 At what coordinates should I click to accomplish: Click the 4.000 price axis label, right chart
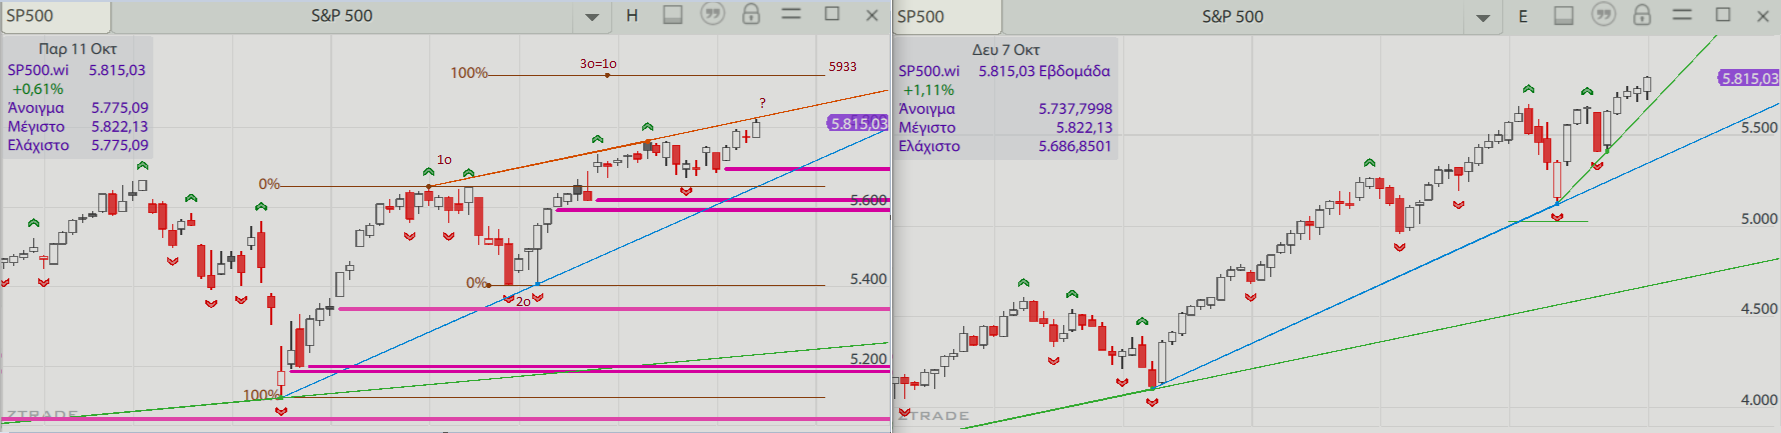pos(1759,399)
